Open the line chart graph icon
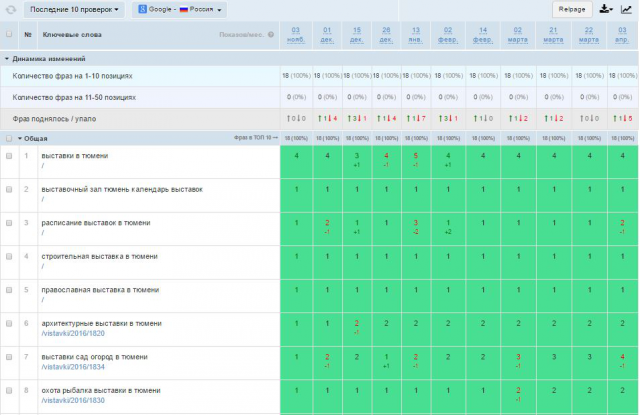 click(x=626, y=9)
